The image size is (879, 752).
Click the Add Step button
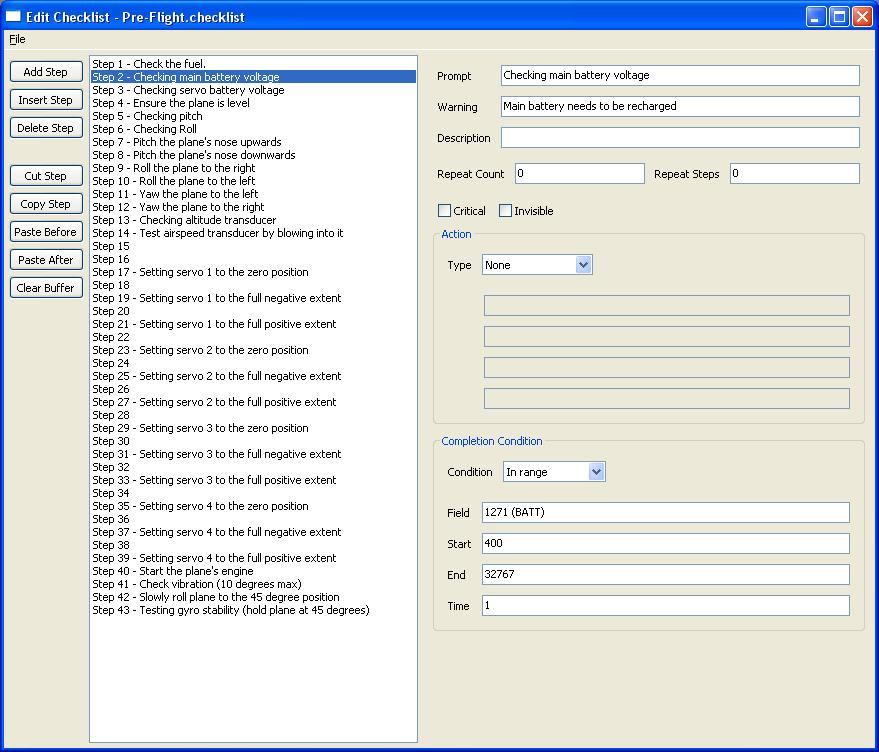coord(45,71)
